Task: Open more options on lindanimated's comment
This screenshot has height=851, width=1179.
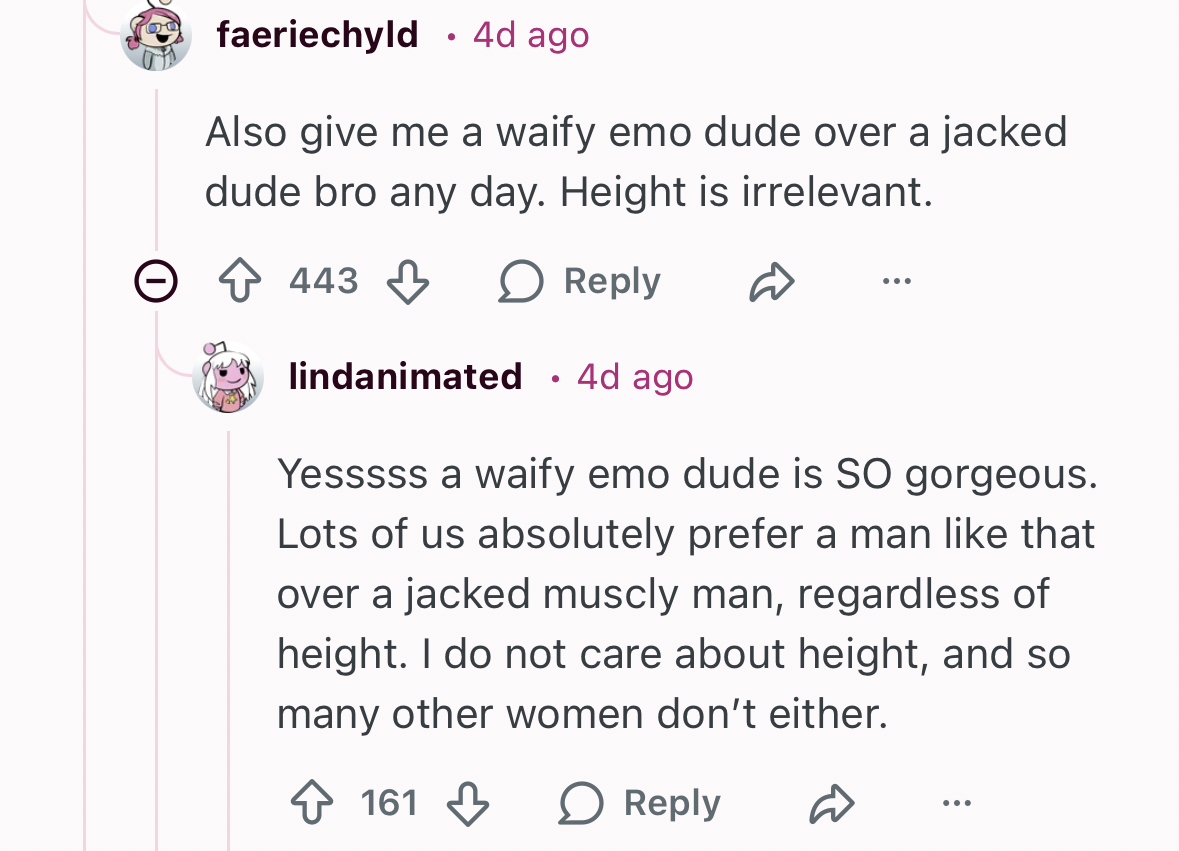Action: coord(956,804)
